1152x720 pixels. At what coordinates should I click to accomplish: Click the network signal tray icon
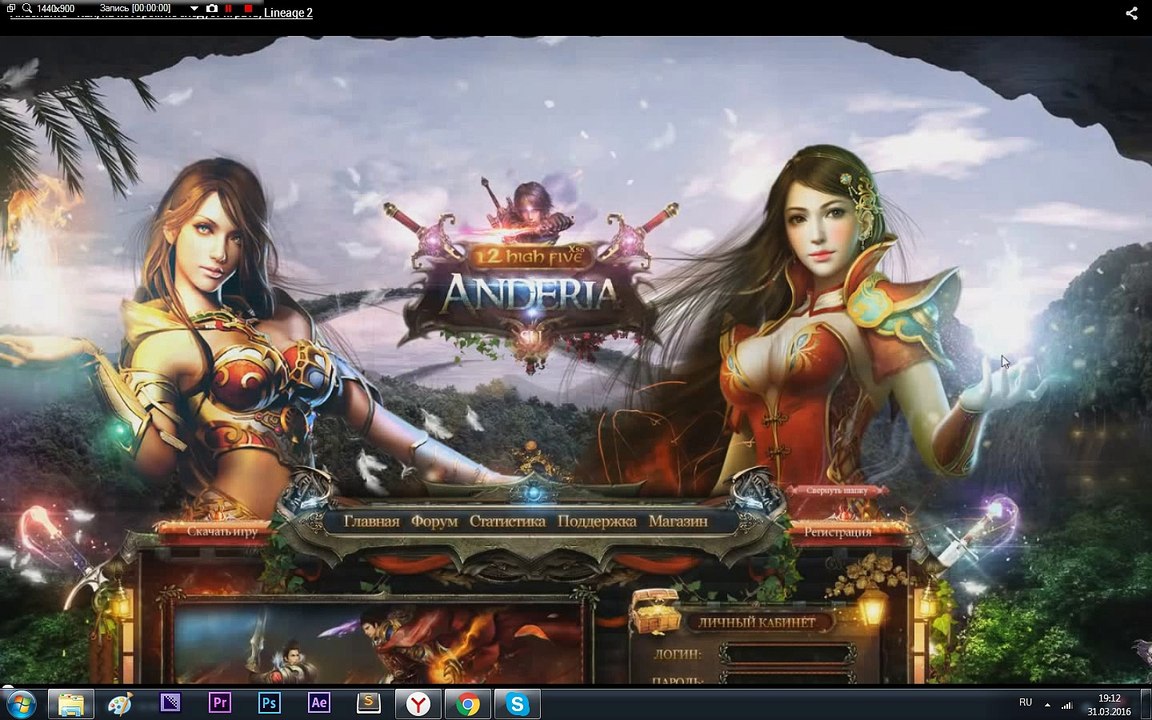point(1067,705)
